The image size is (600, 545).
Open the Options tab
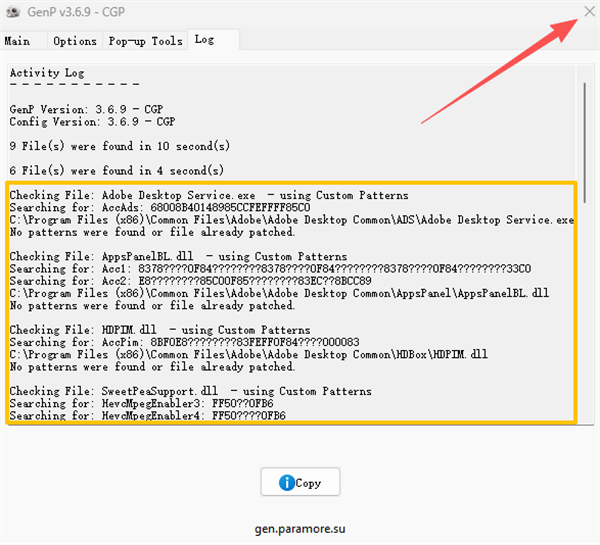75,41
